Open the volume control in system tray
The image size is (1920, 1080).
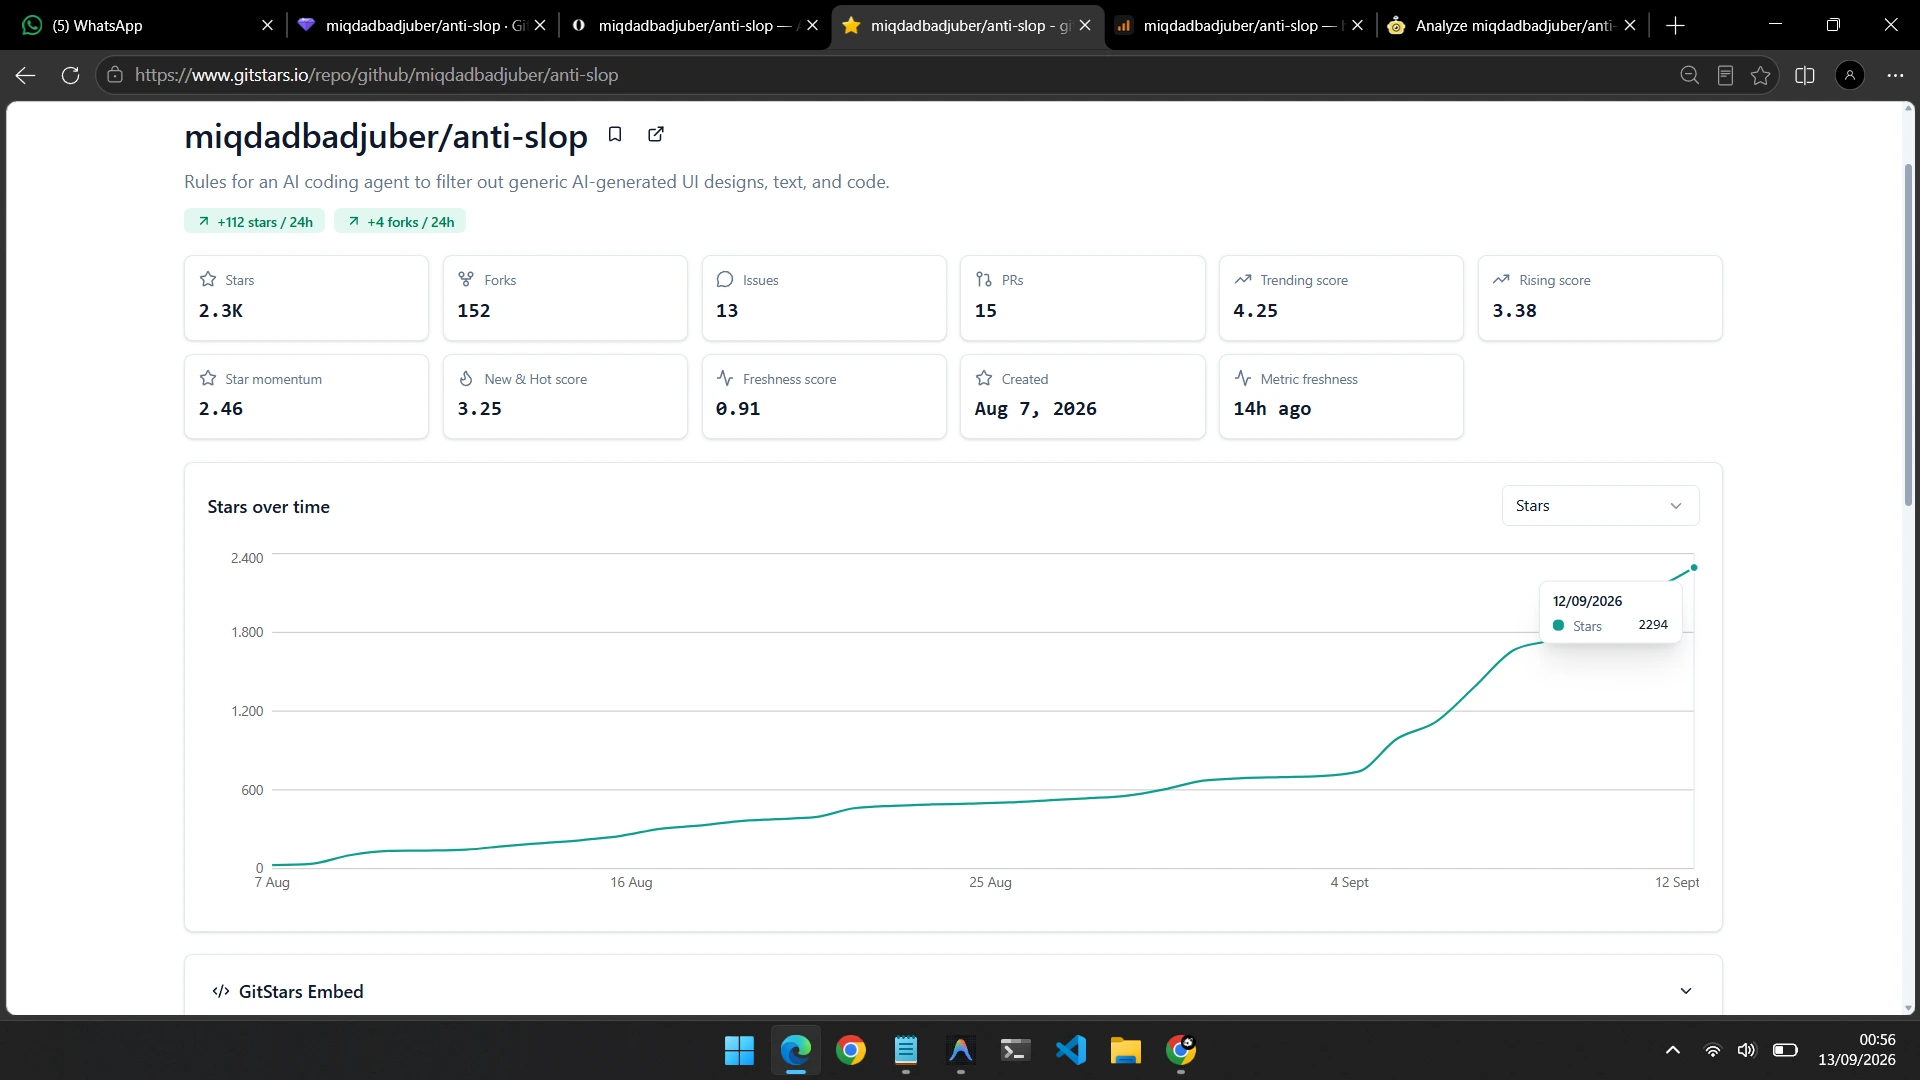[1746, 1050]
